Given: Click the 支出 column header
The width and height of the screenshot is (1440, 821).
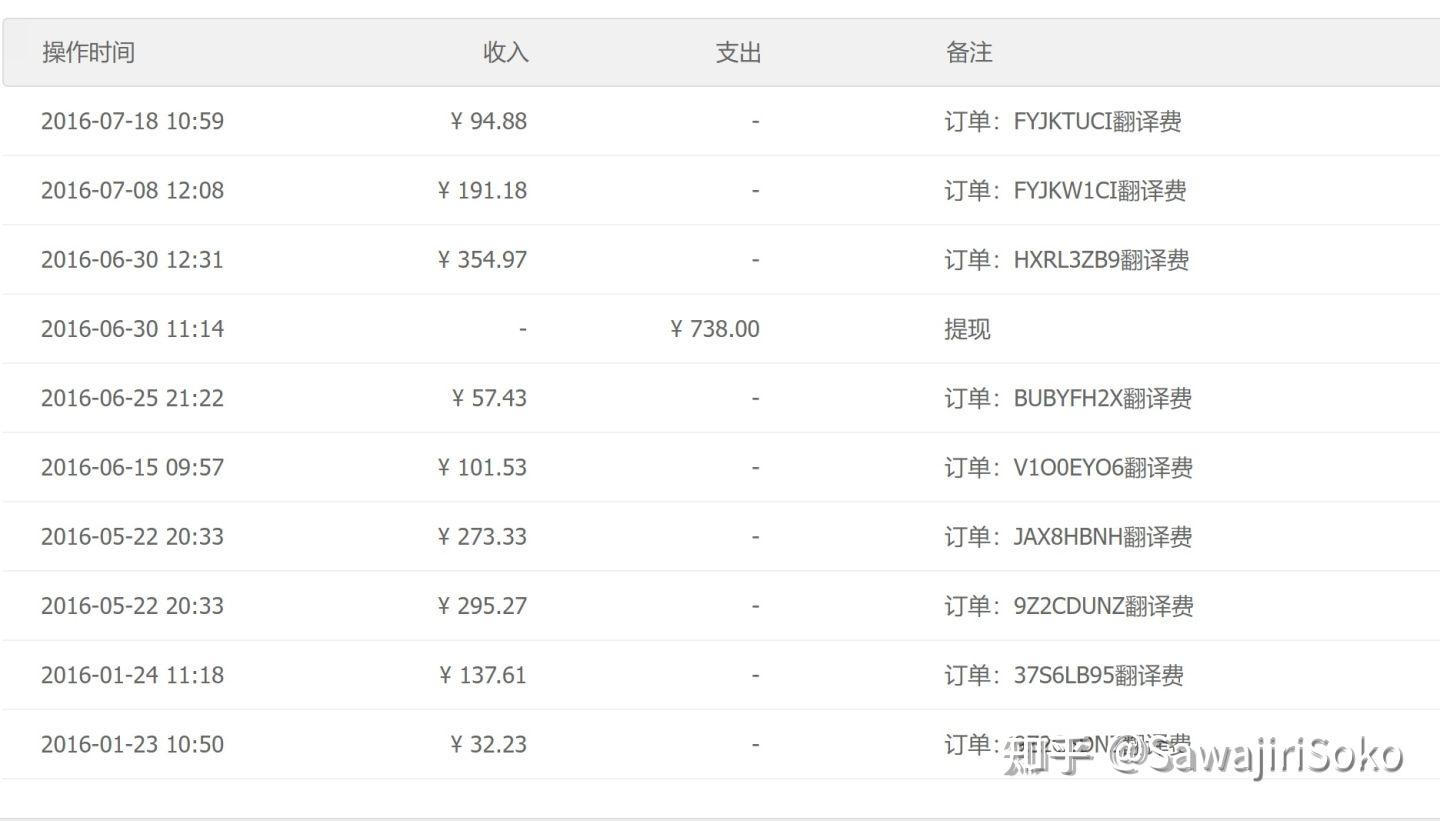Looking at the screenshot, I should click(738, 53).
